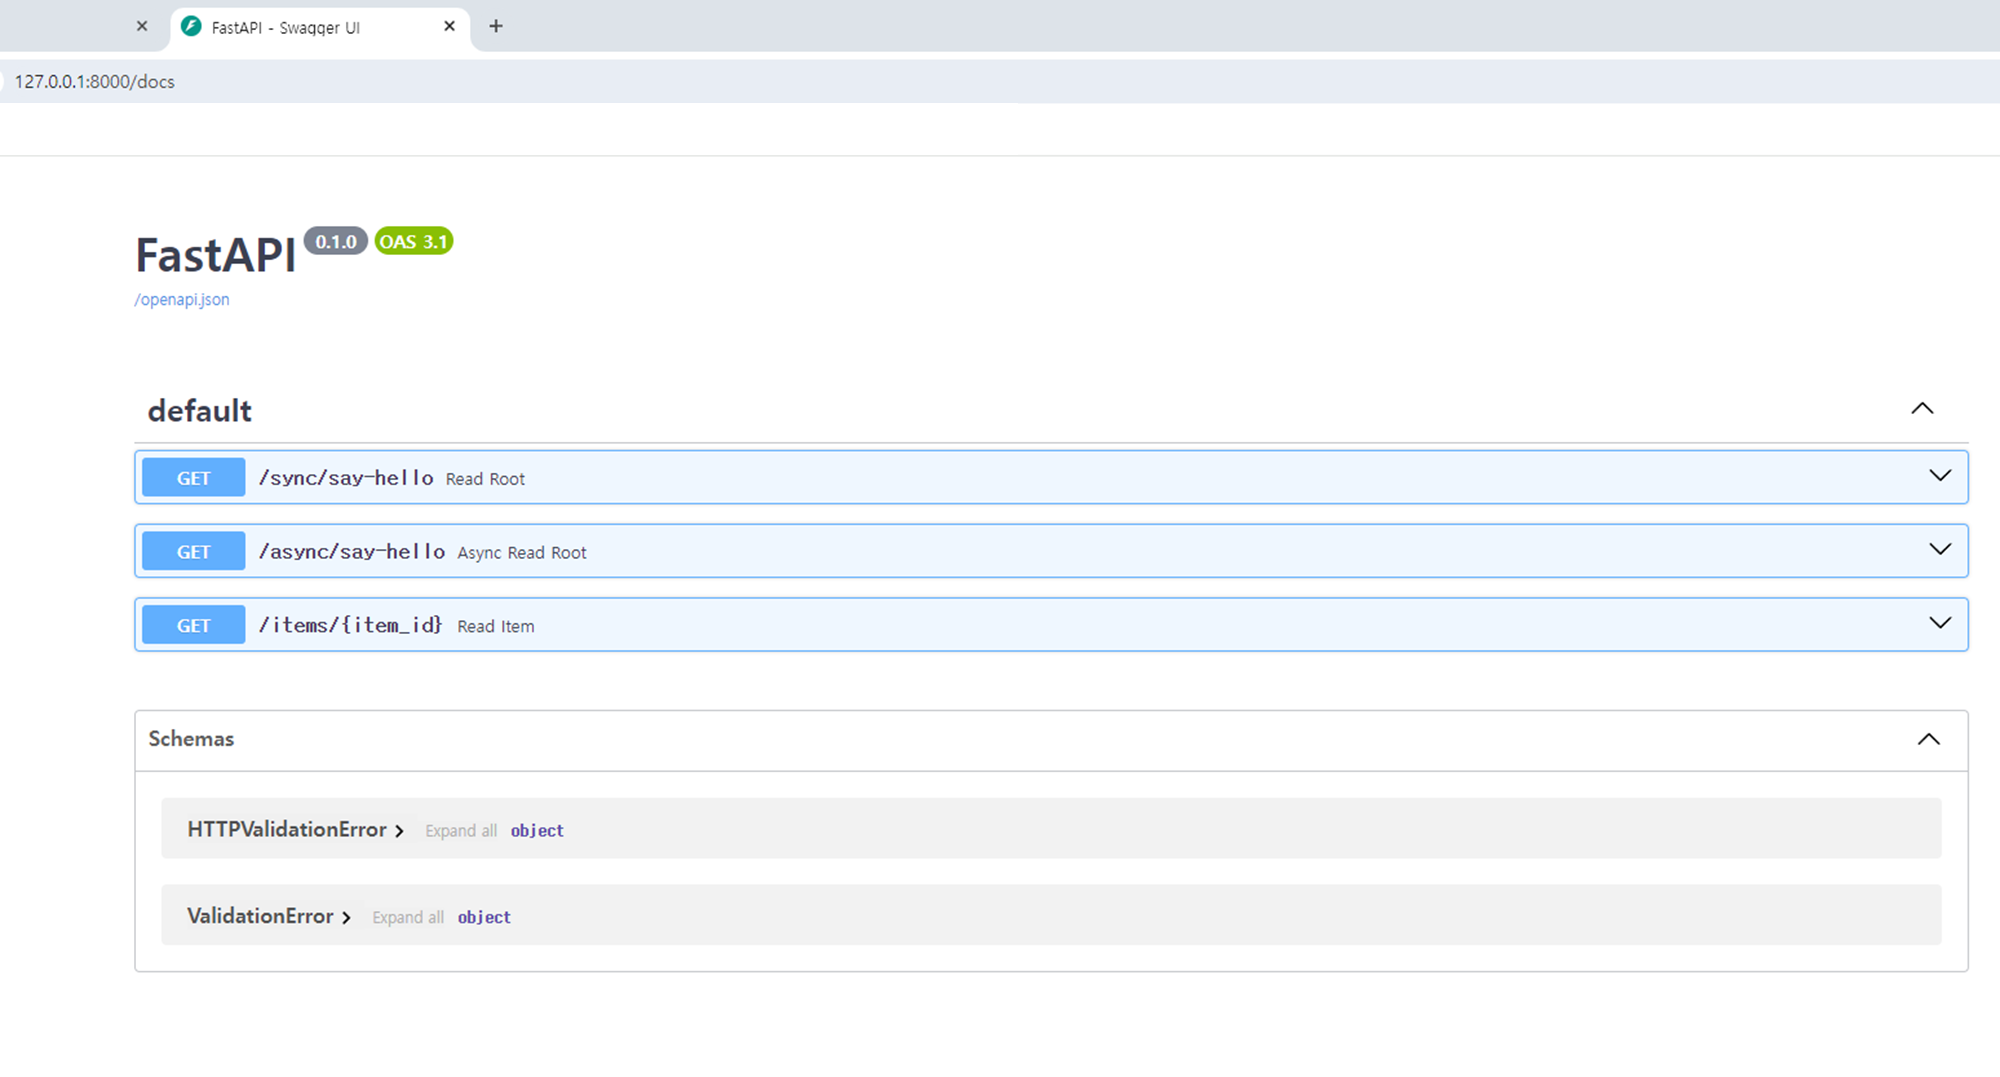Click GET badge for /sync/say-hello

coord(193,478)
